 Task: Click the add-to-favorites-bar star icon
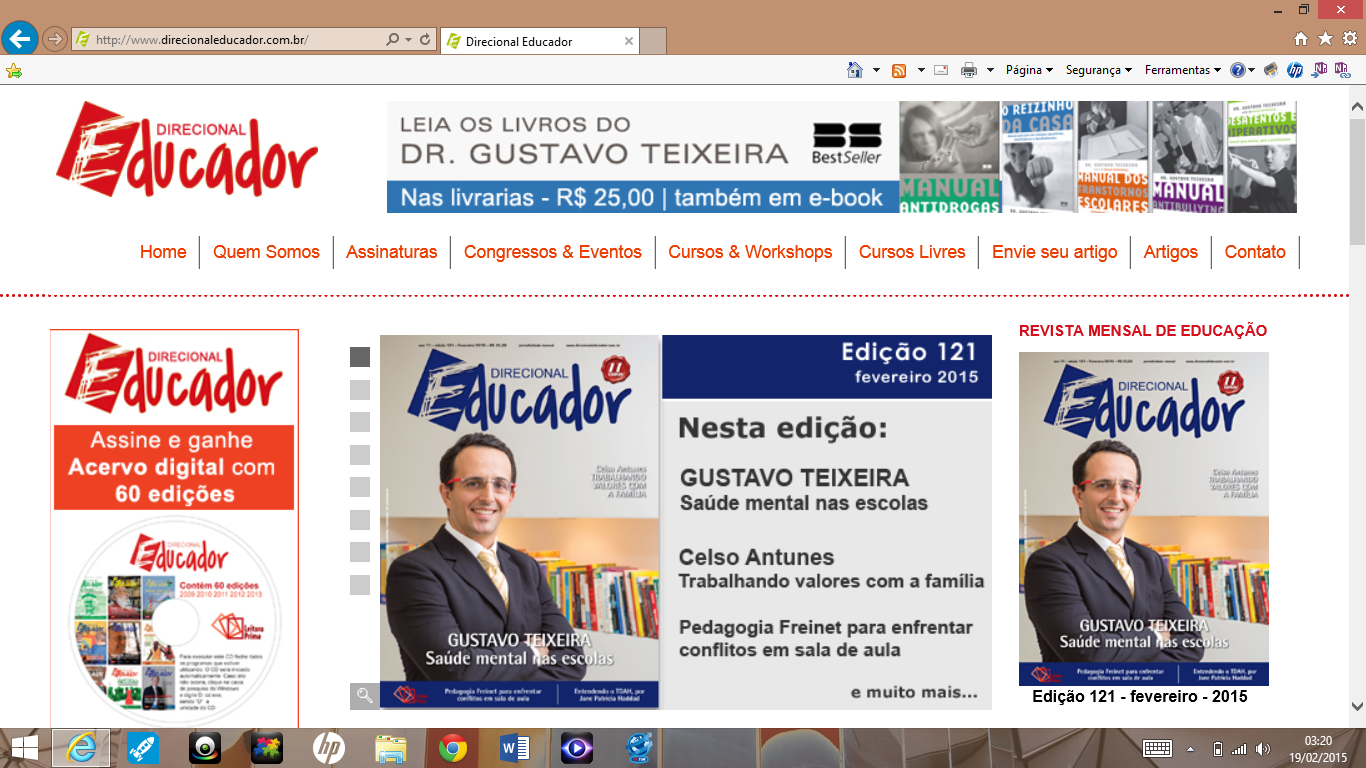[x=13, y=70]
